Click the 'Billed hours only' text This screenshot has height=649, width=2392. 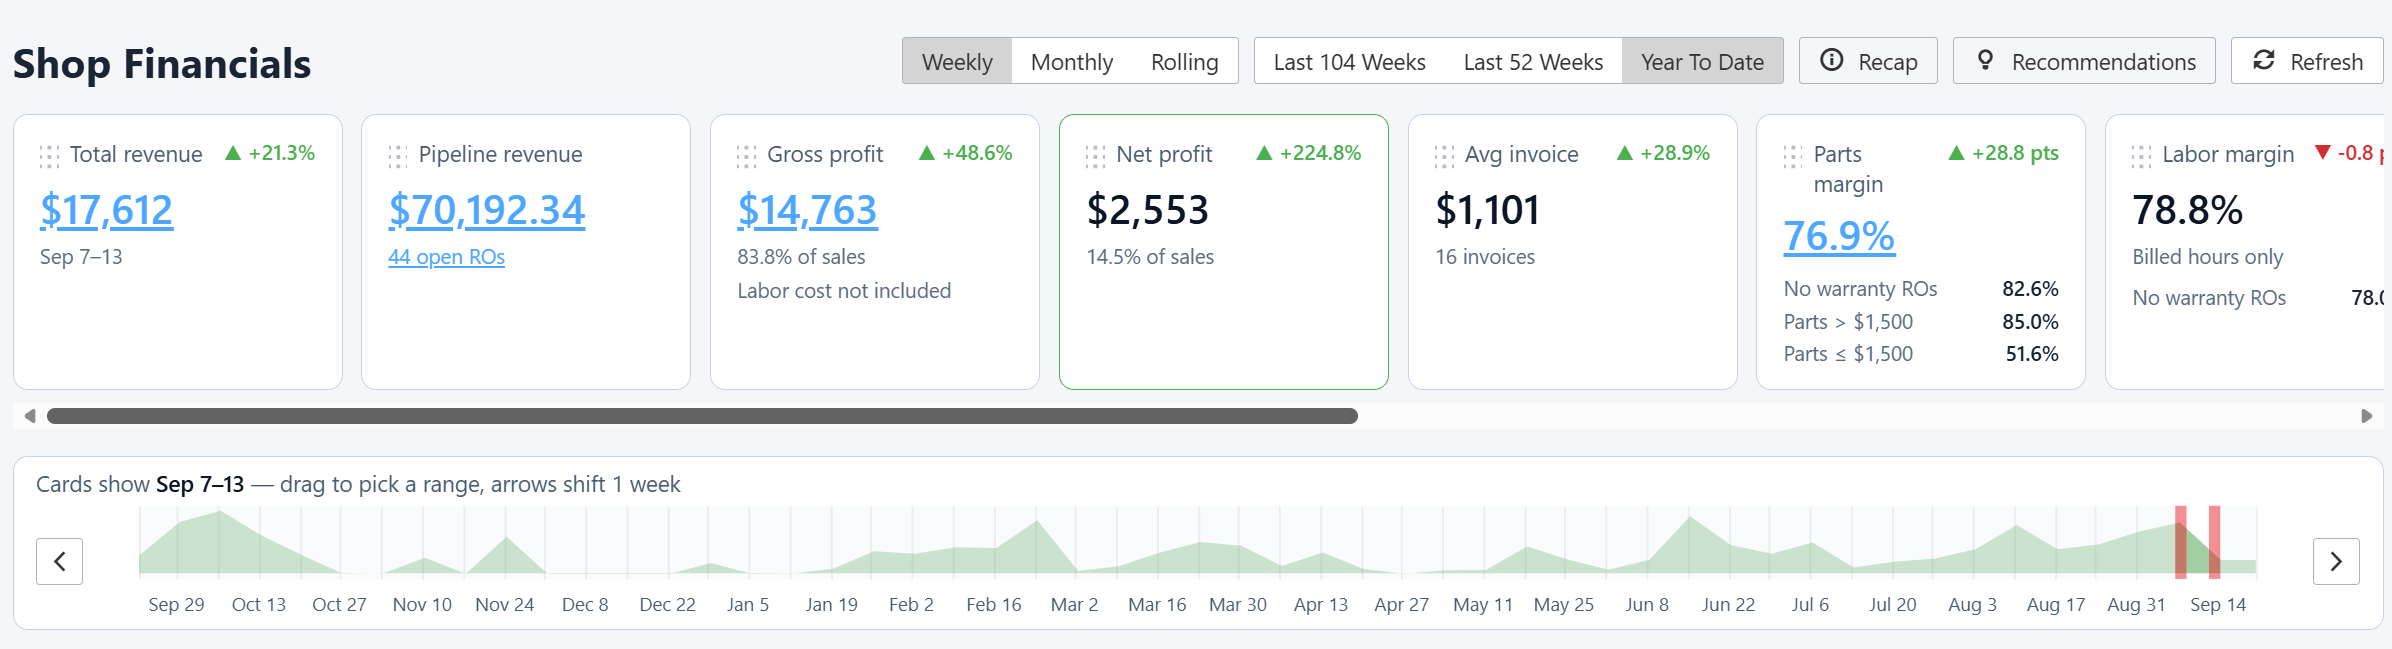point(2207,257)
